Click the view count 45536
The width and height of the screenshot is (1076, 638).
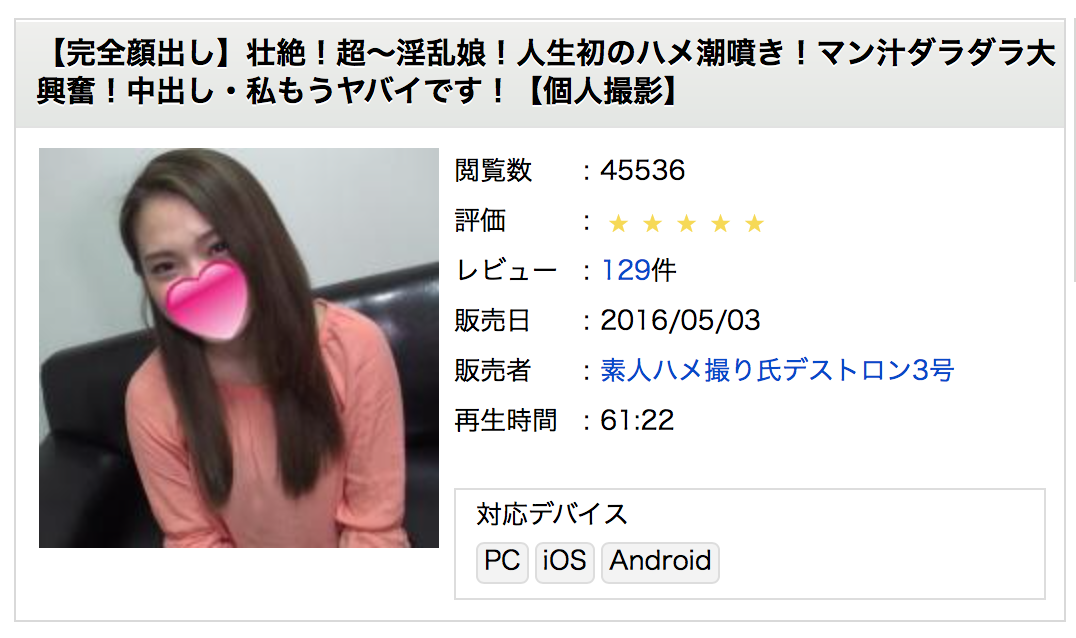(642, 170)
